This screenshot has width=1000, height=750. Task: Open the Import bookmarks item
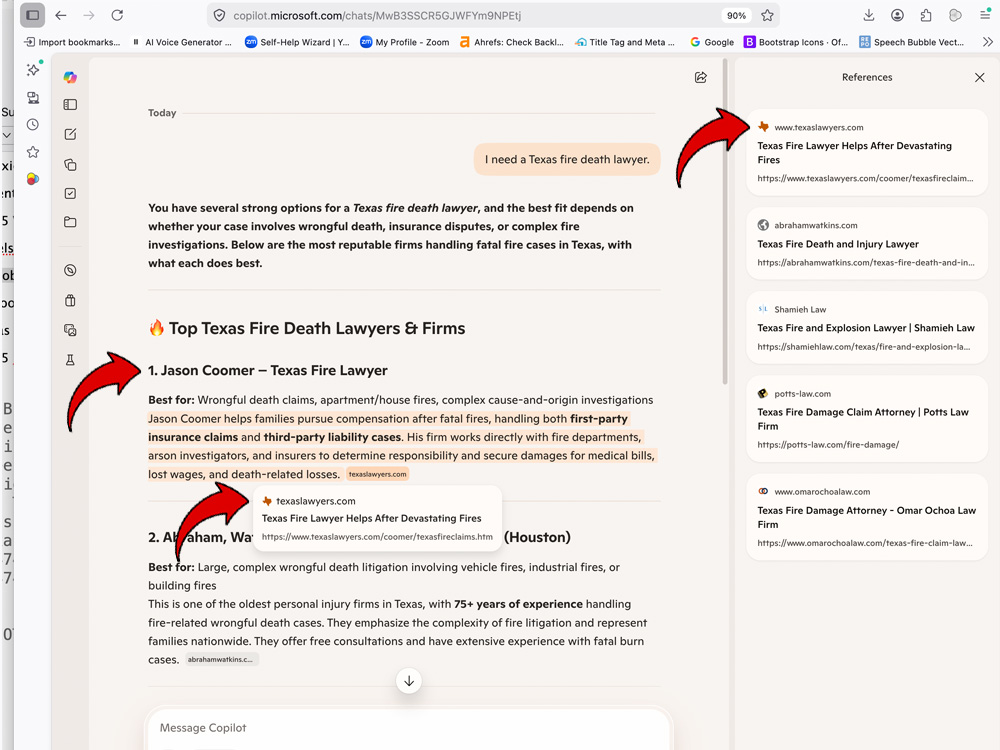tap(72, 42)
